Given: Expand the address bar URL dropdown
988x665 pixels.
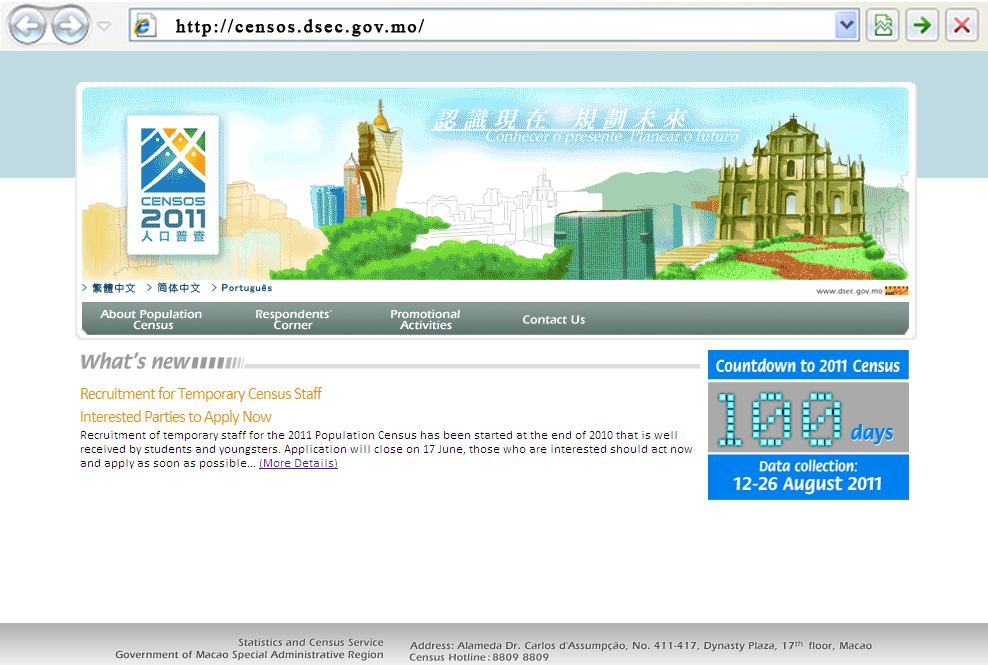Looking at the screenshot, I should (x=846, y=26).
